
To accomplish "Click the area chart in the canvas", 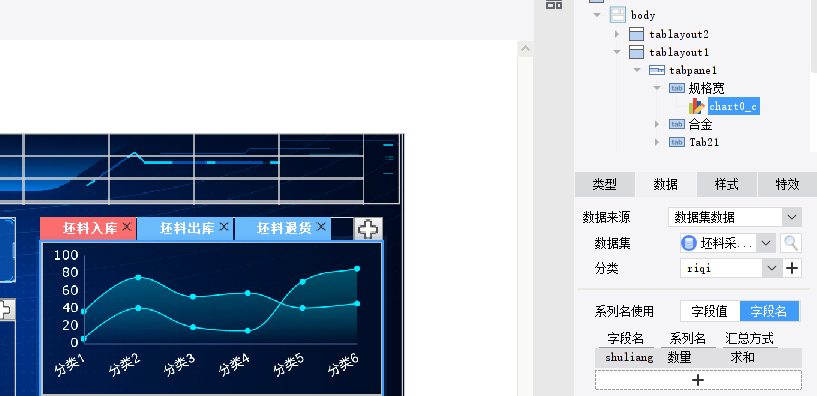I will pos(212,318).
